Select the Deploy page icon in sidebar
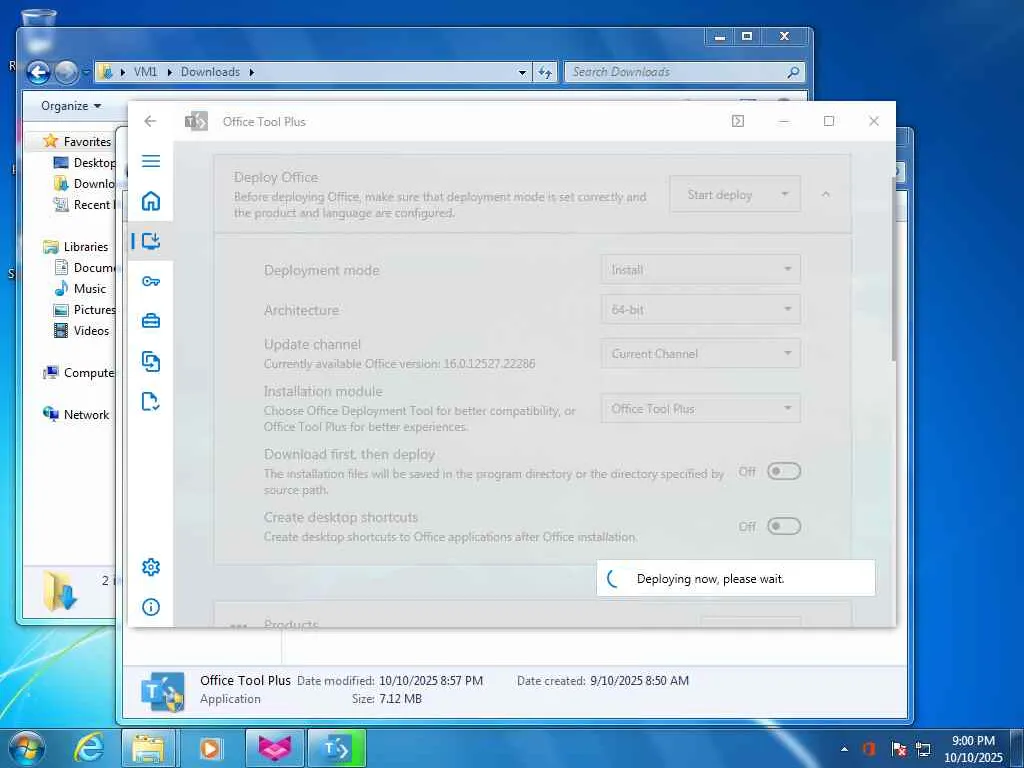1024x768 pixels. coord(151,241)
